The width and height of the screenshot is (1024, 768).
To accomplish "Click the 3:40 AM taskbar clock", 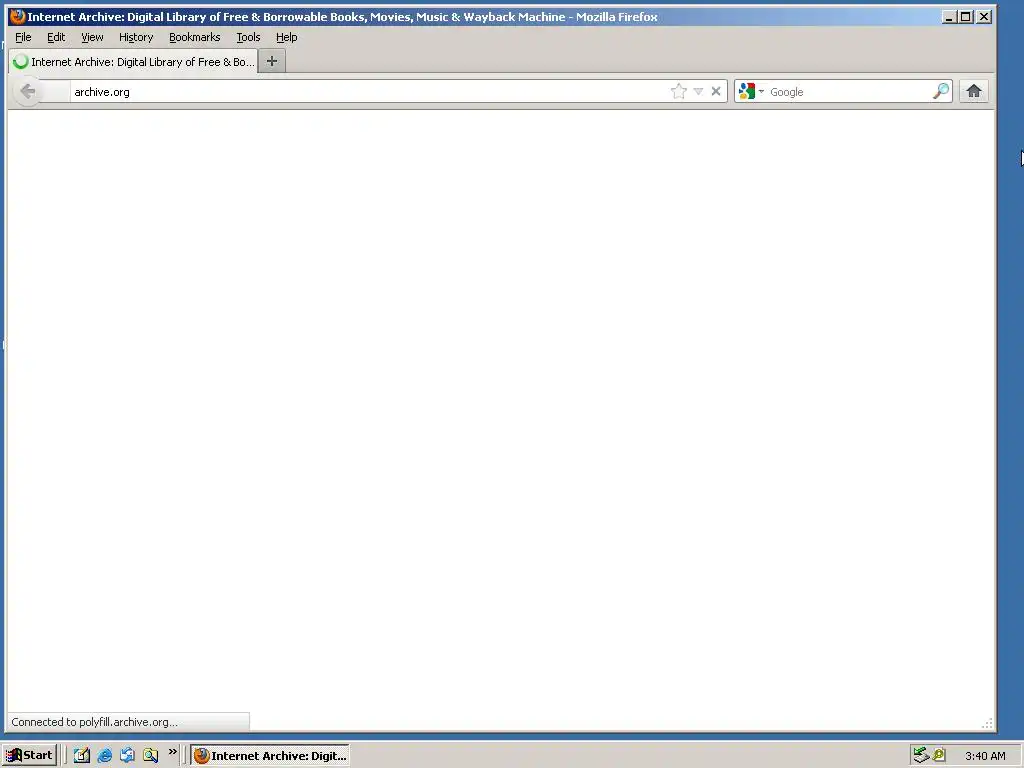I will 985,756.
